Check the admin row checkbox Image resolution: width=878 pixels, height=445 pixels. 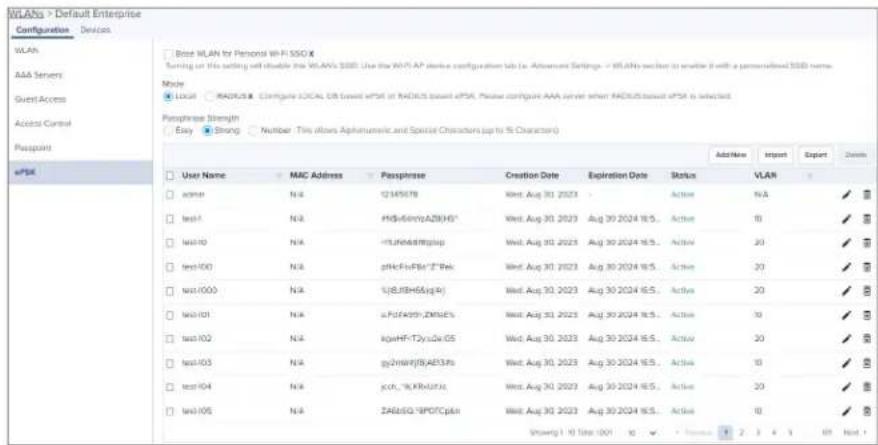click(x=169, y=194)
